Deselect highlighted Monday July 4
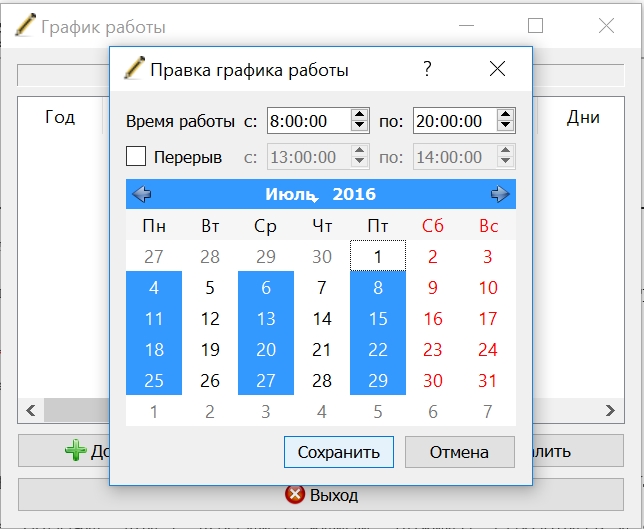This screenshot has width=644, height=529. click(154, 287)
